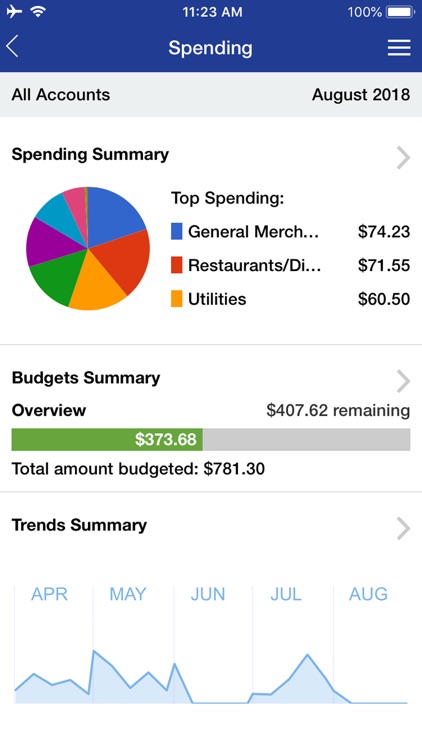Tap the JUL peak in trends chart
Viewport: 422px width, 750px height.
pyautogui.click(x=307, y=655)
